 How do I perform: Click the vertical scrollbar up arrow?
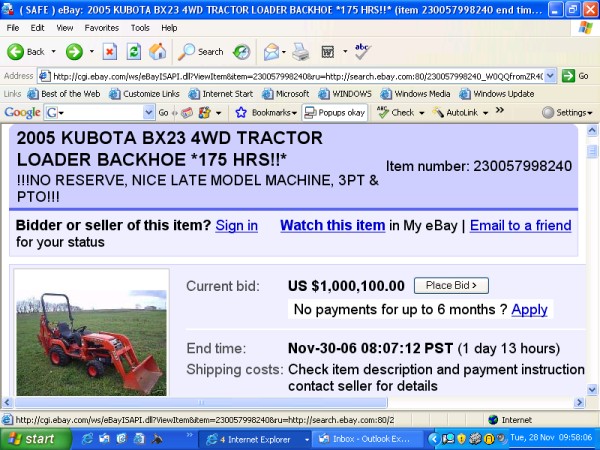click(x=592, y=131)
